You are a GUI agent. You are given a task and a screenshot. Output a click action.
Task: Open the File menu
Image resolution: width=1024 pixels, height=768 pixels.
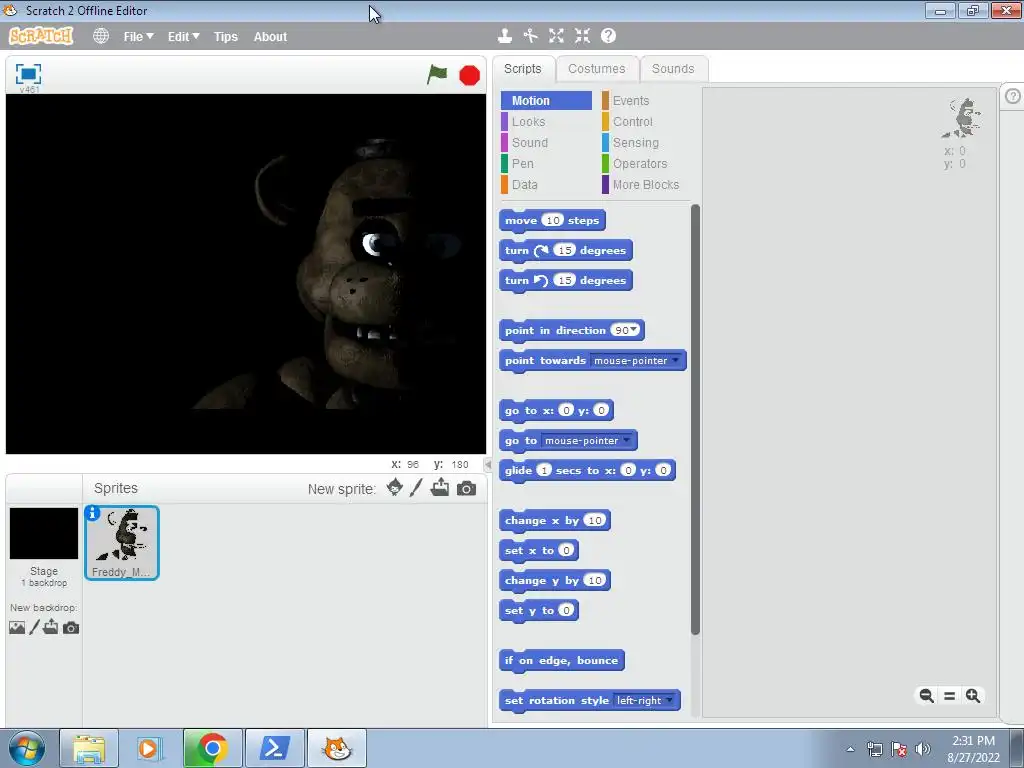coord(138,37)
